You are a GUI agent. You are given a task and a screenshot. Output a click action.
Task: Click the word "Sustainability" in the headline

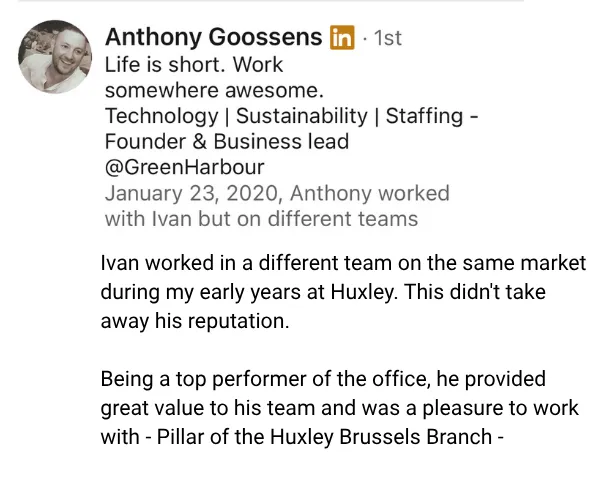[x=302, y=116]
